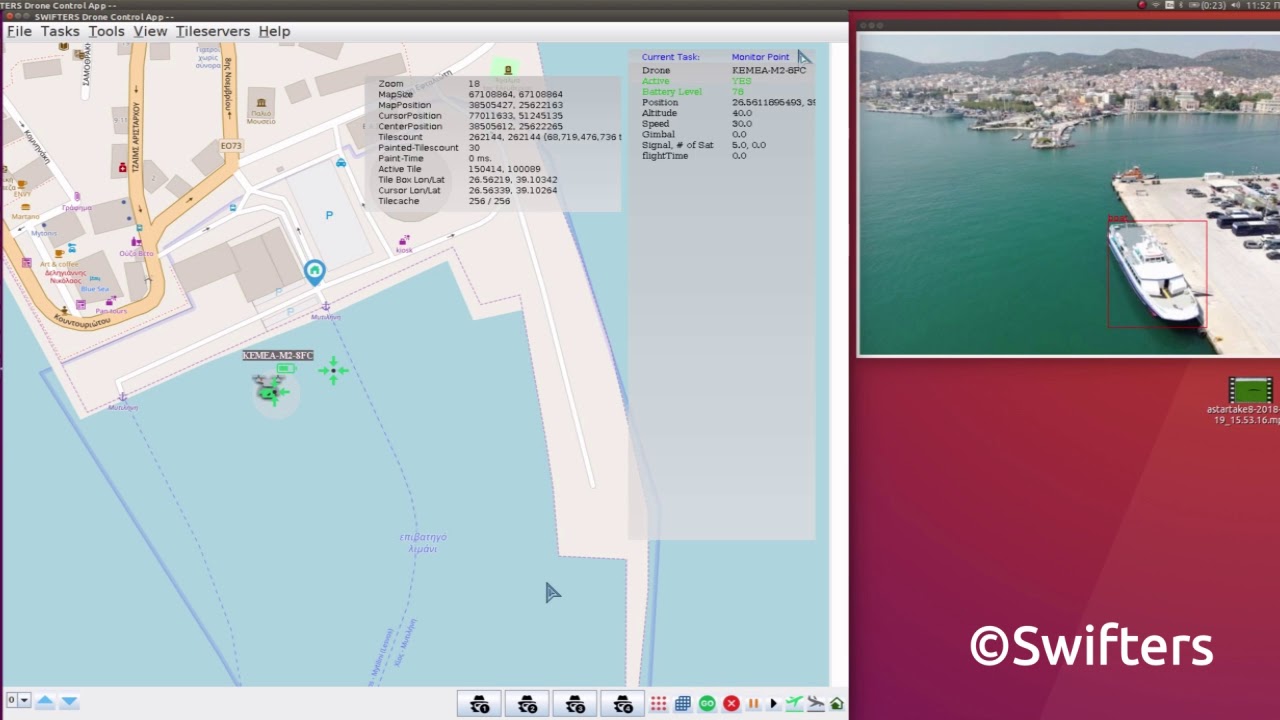This screenshot has width=1280, height=720.
Task: Click the red dotted grid icon
Action: 658,704
